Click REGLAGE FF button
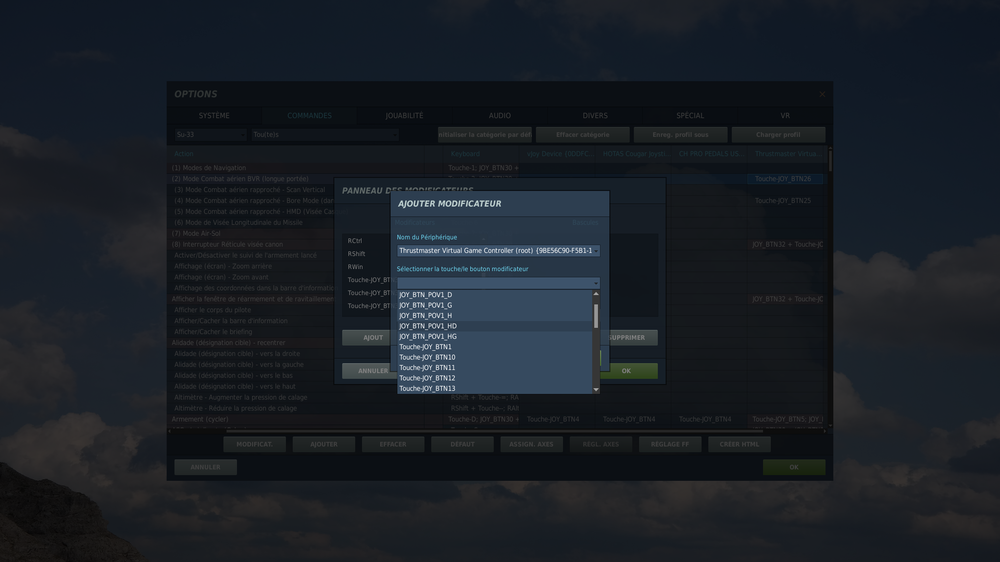The width and height of the screenshot is (1000, 562). pos(670,444)
